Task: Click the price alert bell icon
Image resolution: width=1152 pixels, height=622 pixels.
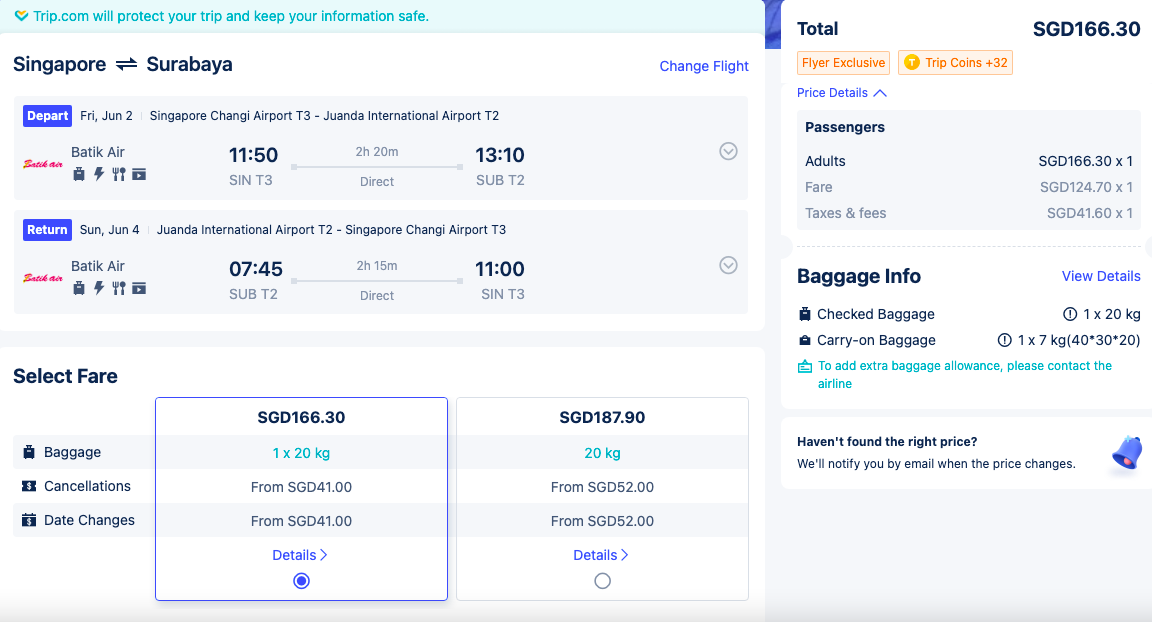Action: pos(1126,452)
